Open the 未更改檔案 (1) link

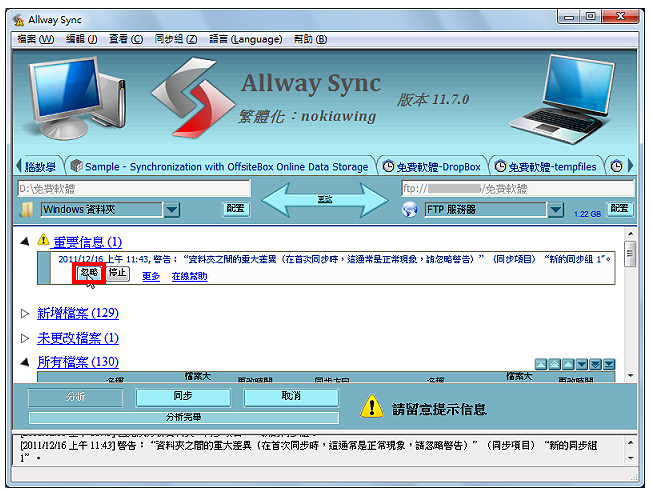pyautogui.click(x=78, y=338)
